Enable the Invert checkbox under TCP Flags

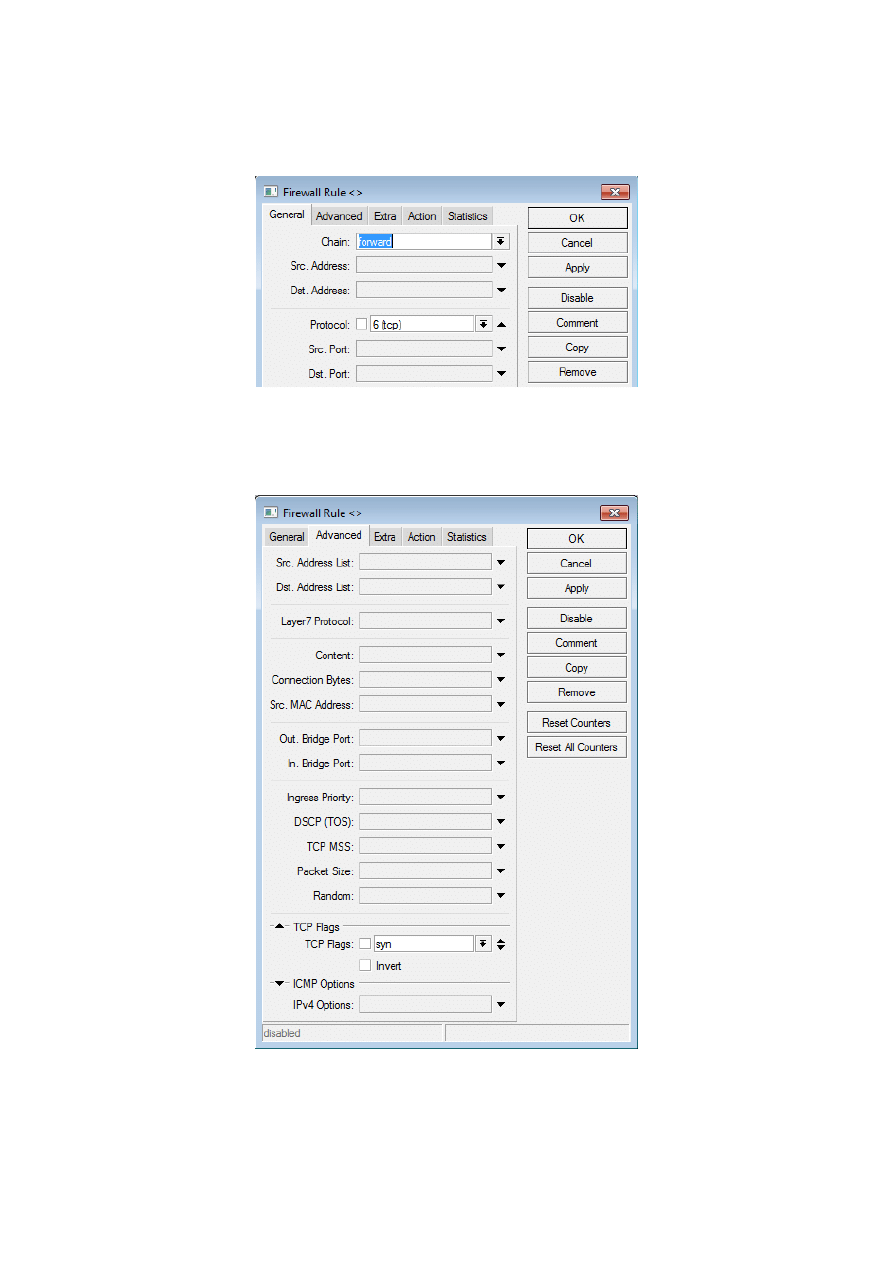365,966
